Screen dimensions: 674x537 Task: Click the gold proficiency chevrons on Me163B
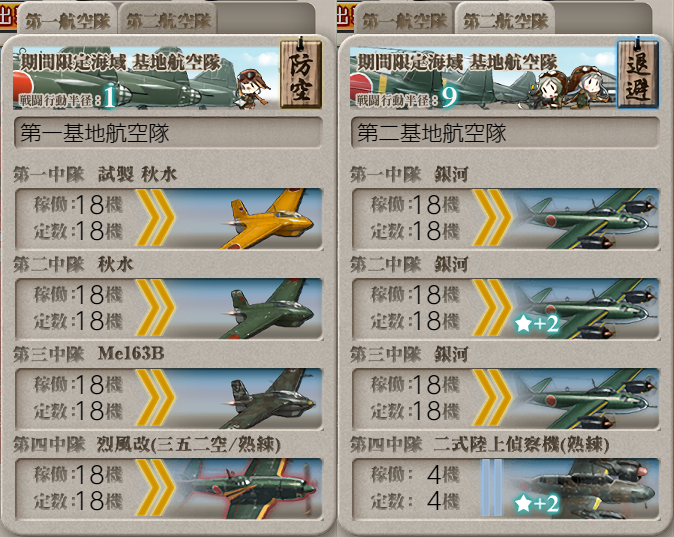tap(155, 398)
